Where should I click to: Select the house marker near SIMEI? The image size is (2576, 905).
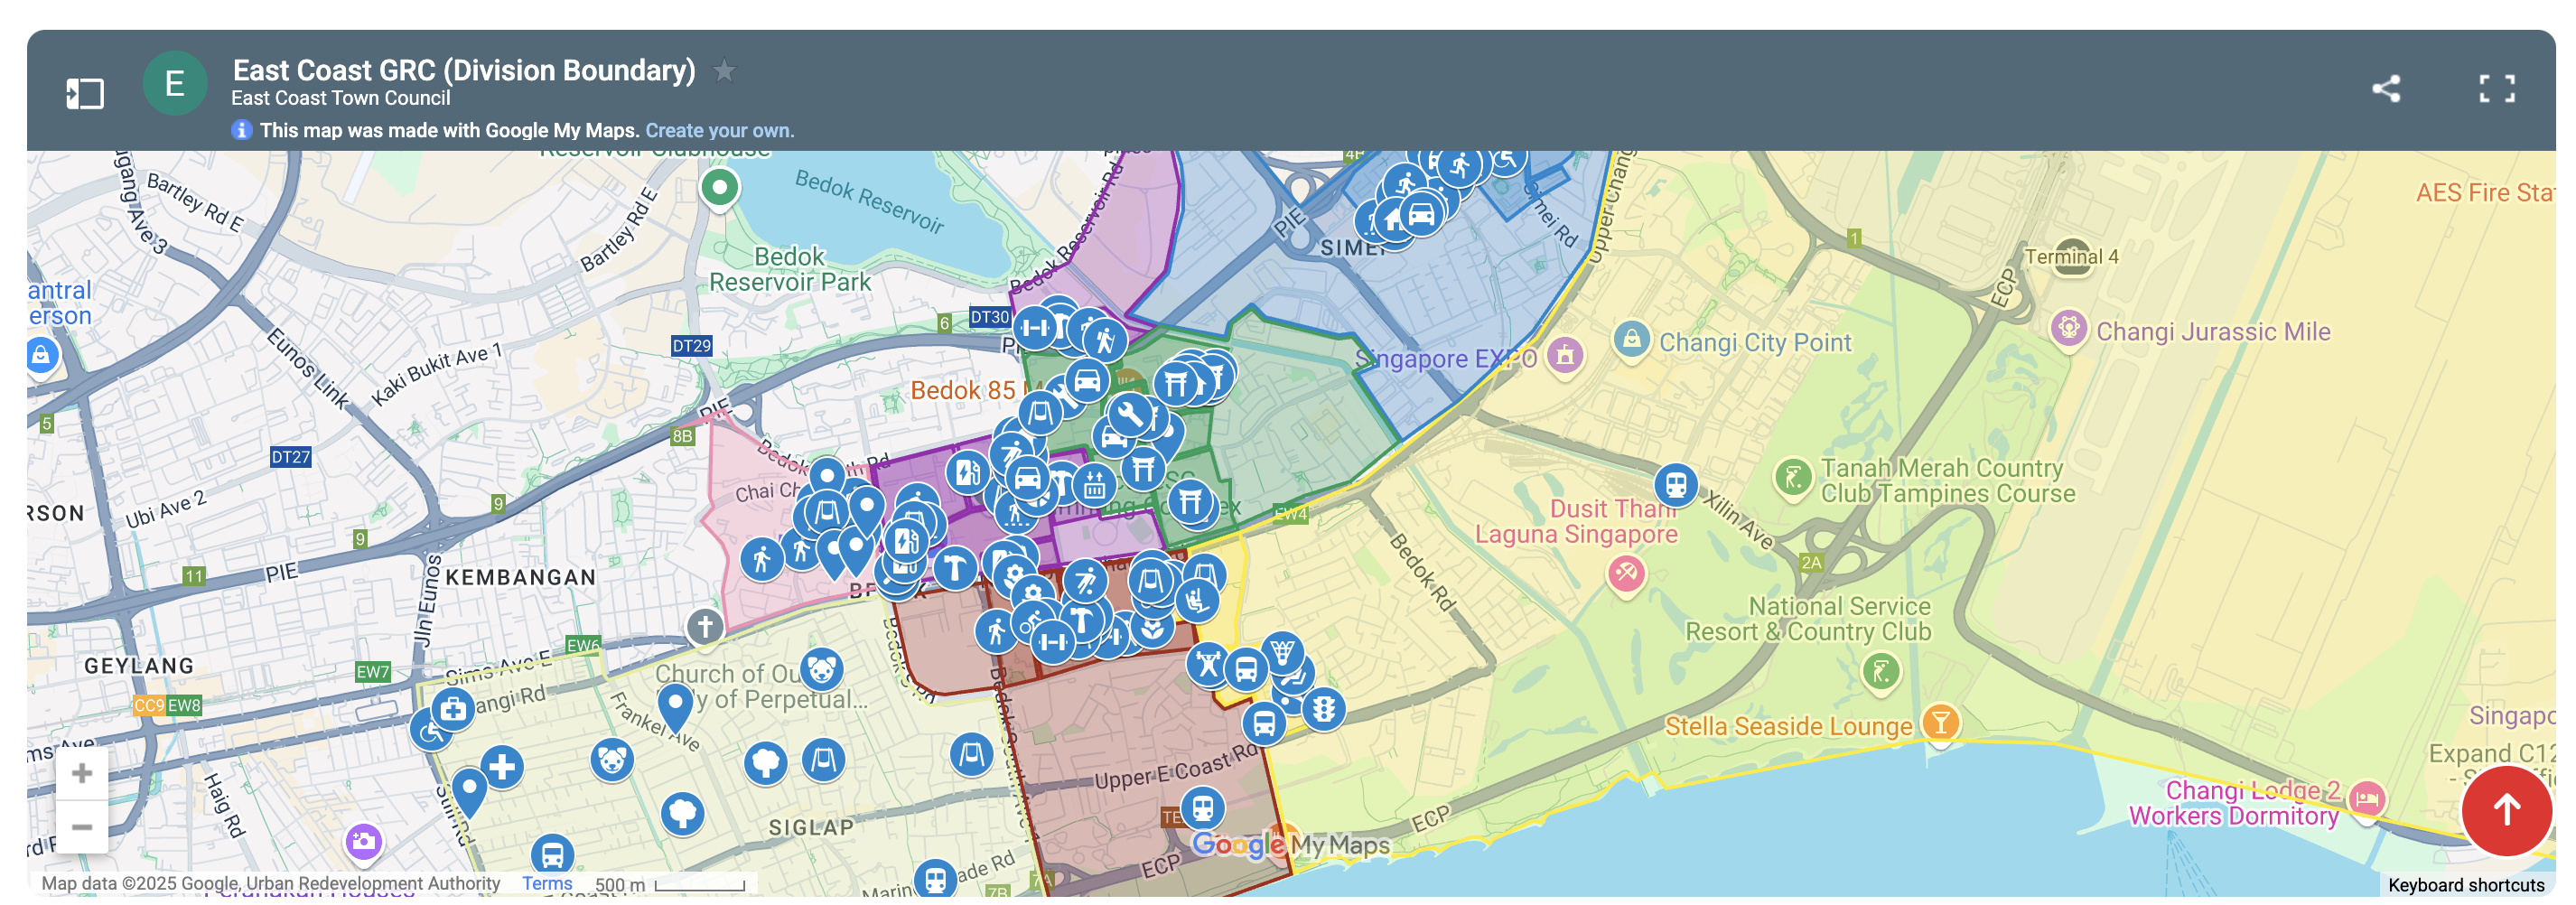pos(1394,220)
